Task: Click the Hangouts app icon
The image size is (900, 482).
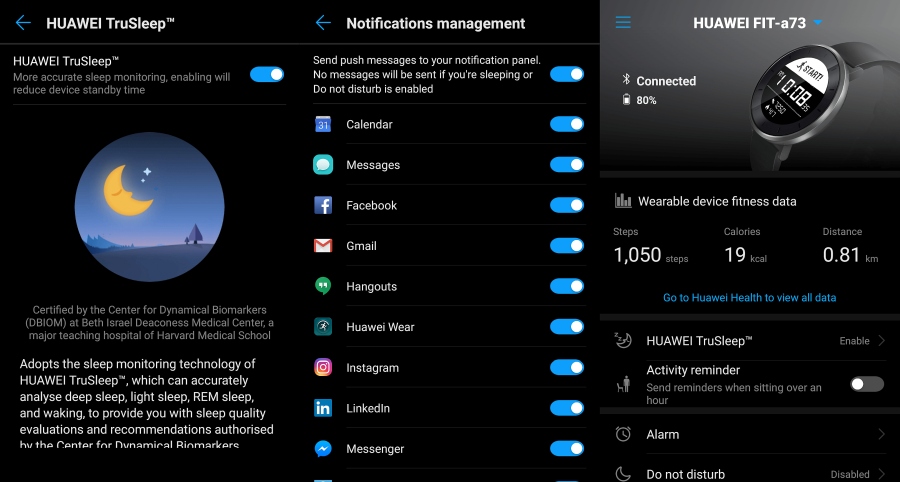Action: pos(323,286)
